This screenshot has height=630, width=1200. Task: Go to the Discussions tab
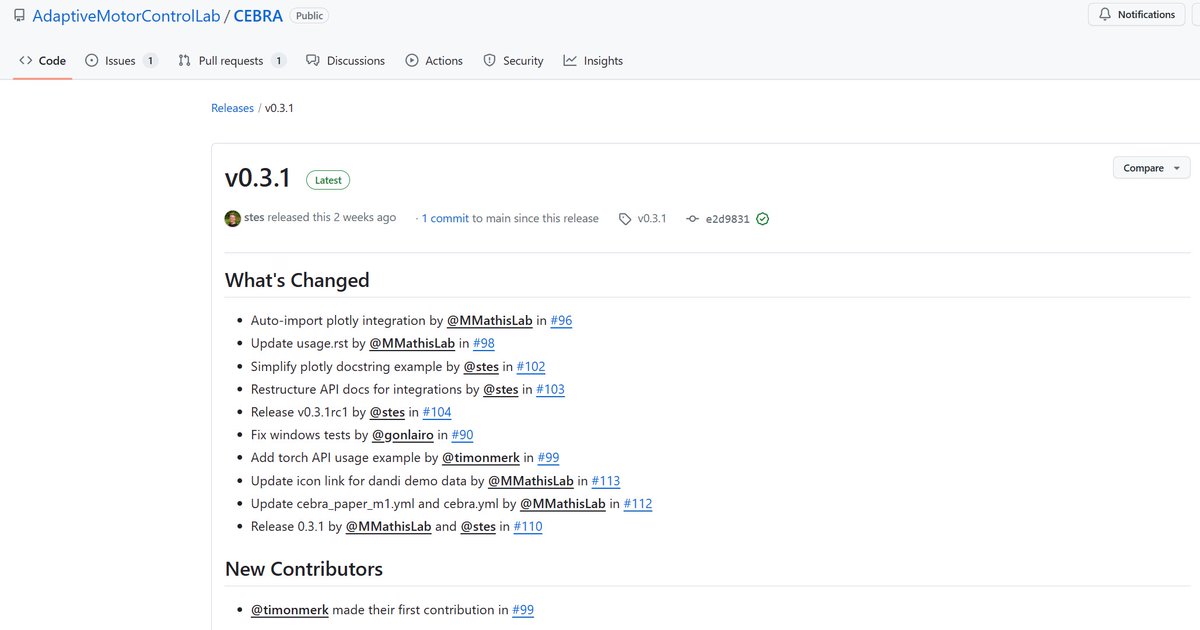(345, 61)
